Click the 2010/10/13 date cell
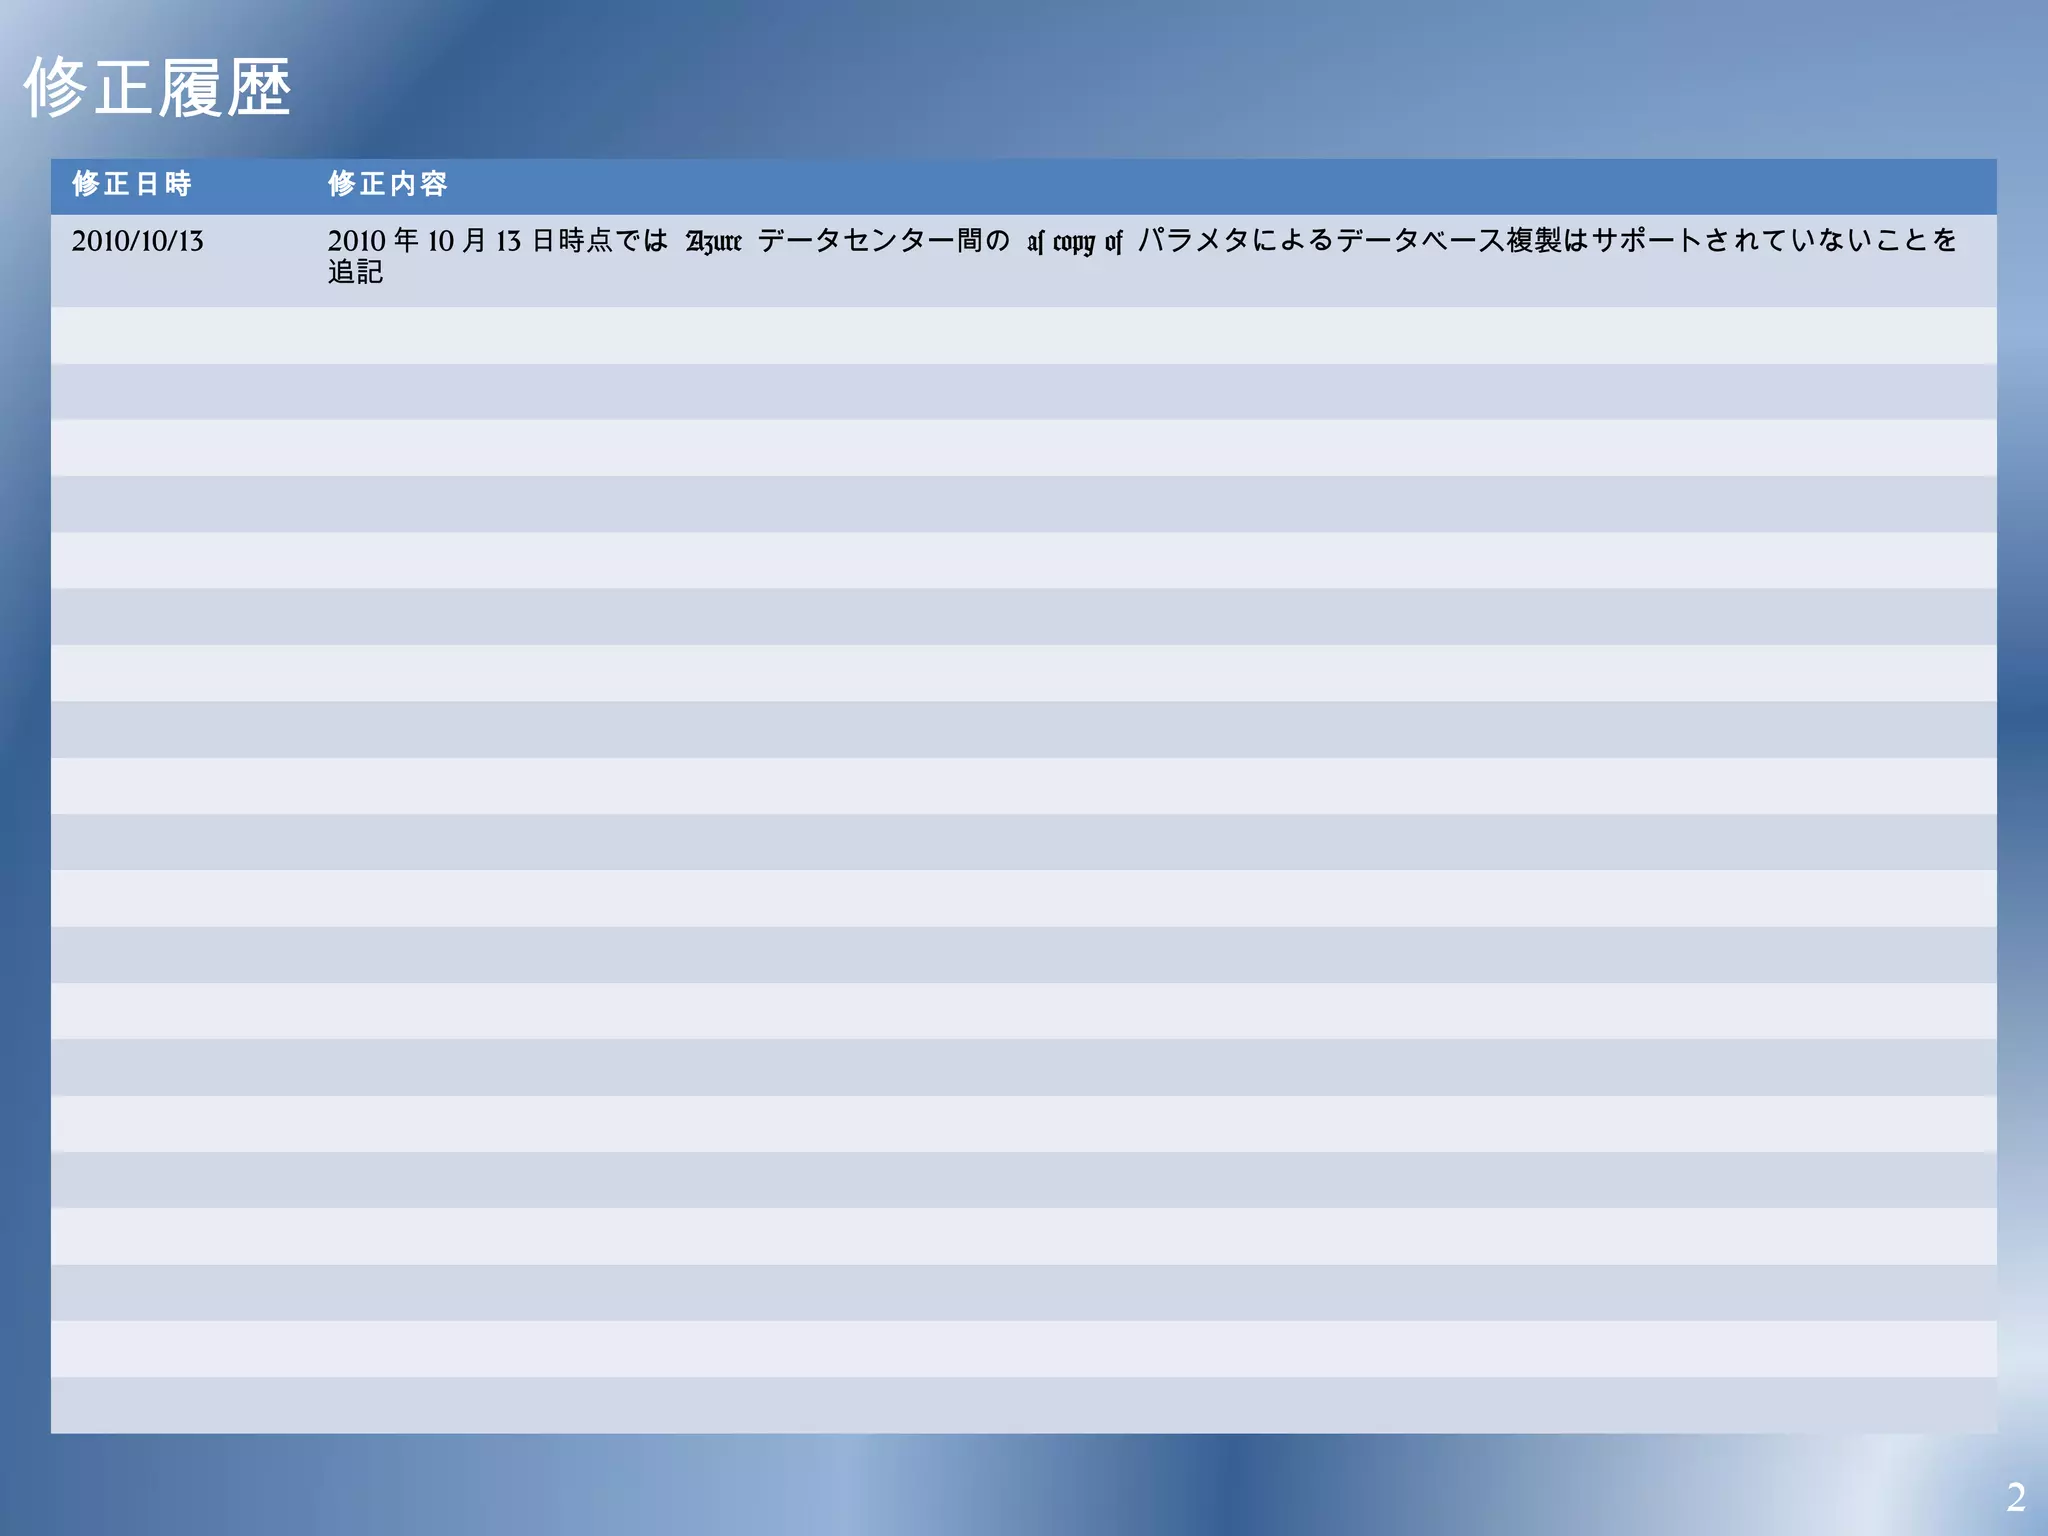The width and height of the screenshot is (2048, 1536). click(137, 241)
